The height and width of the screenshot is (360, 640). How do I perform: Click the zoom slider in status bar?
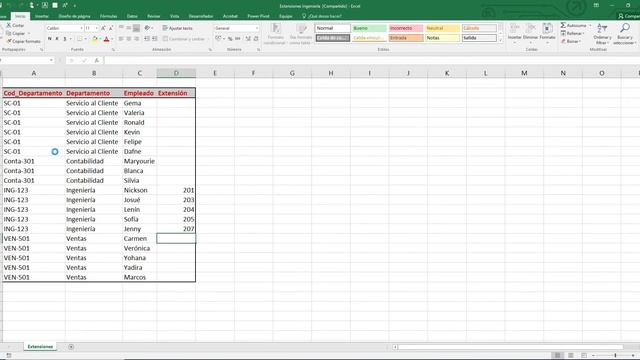[615, 356]
